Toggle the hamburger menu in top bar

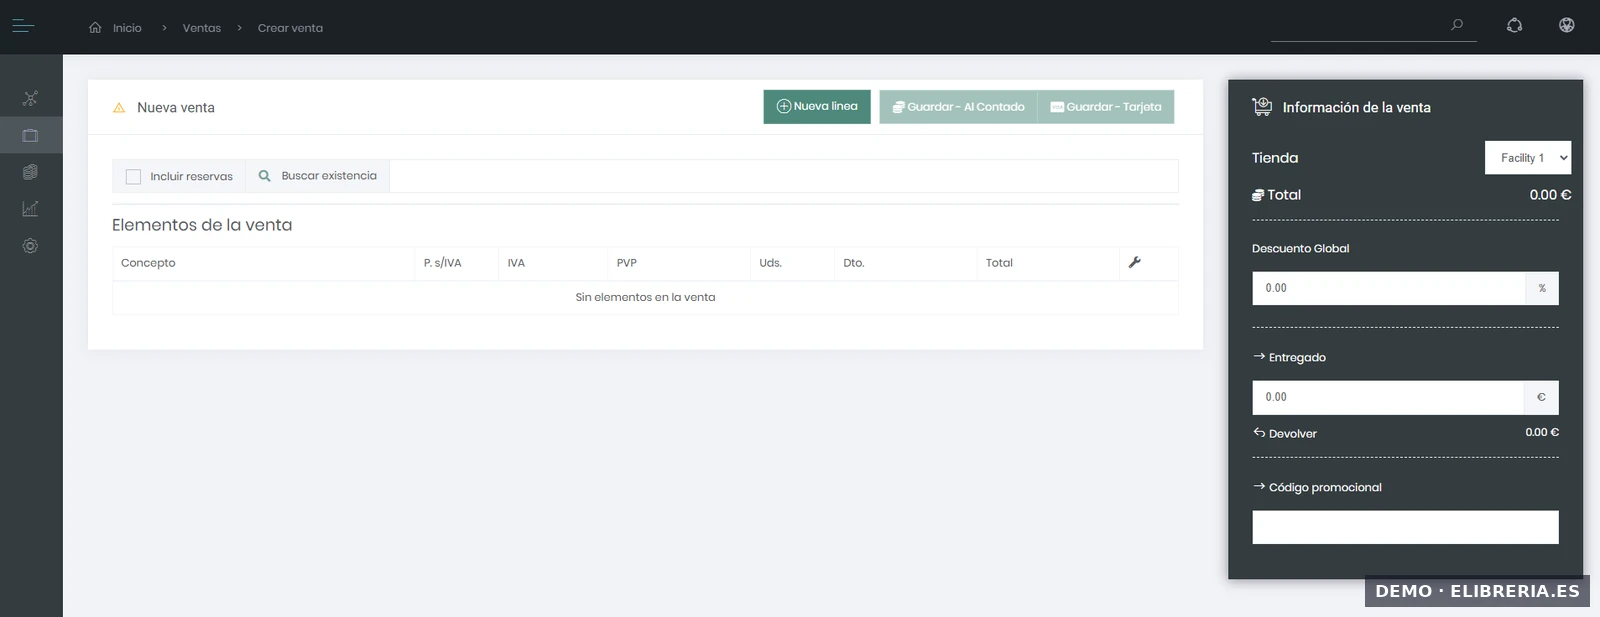coord(23,27)
